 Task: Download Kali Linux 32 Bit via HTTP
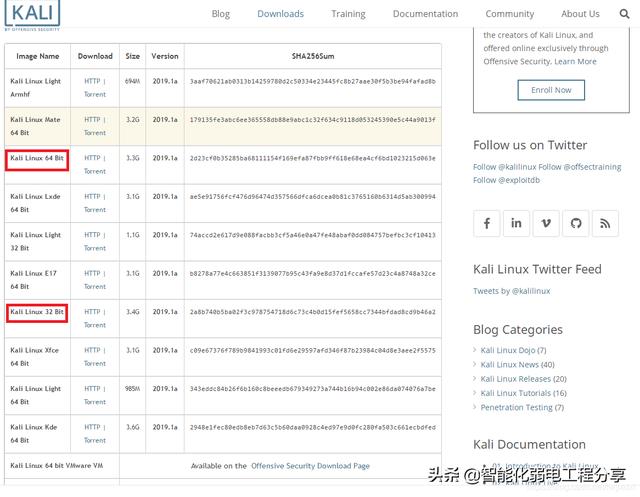tap(92, 312)
